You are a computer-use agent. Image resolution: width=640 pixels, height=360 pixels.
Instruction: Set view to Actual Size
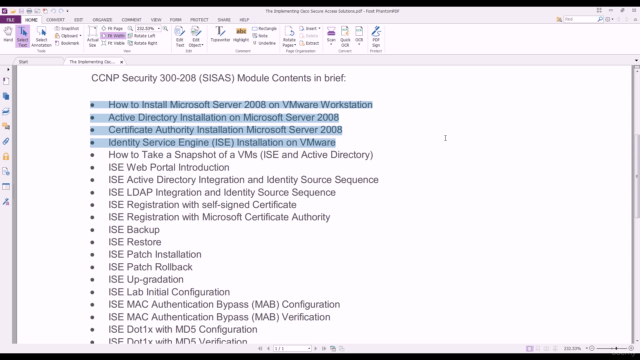point(93,36)
